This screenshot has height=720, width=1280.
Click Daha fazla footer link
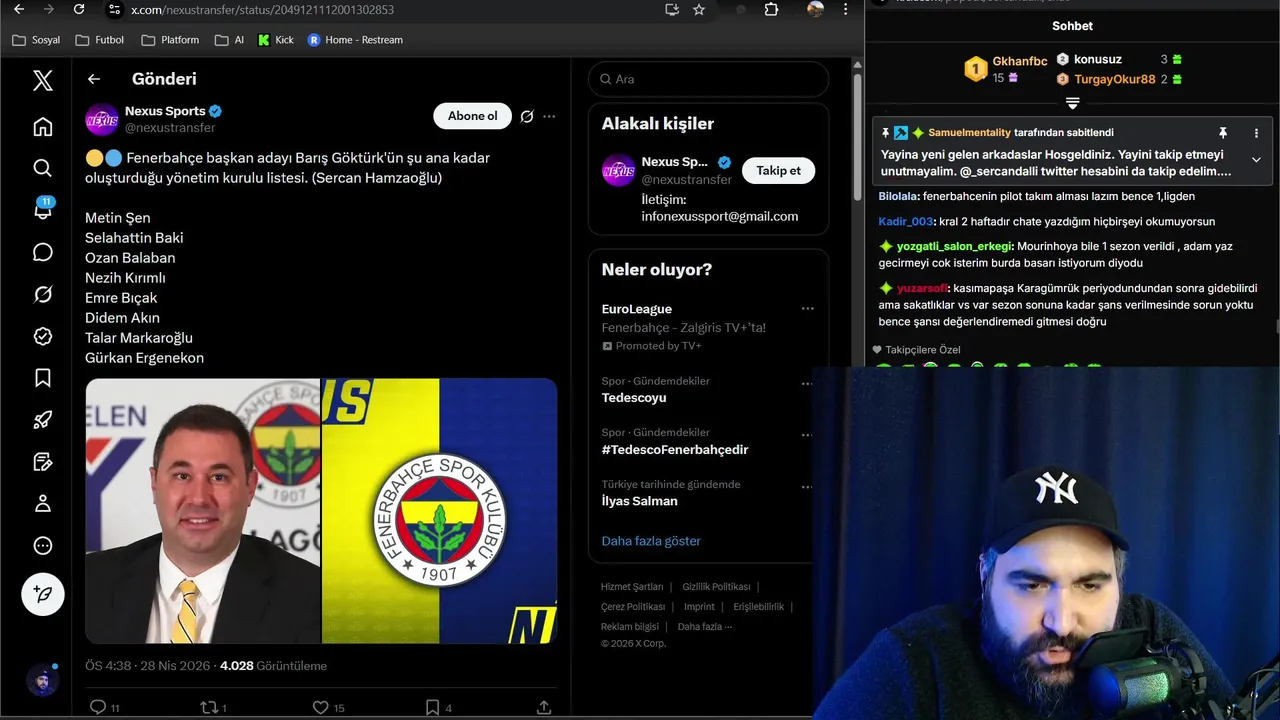point(705,627)
